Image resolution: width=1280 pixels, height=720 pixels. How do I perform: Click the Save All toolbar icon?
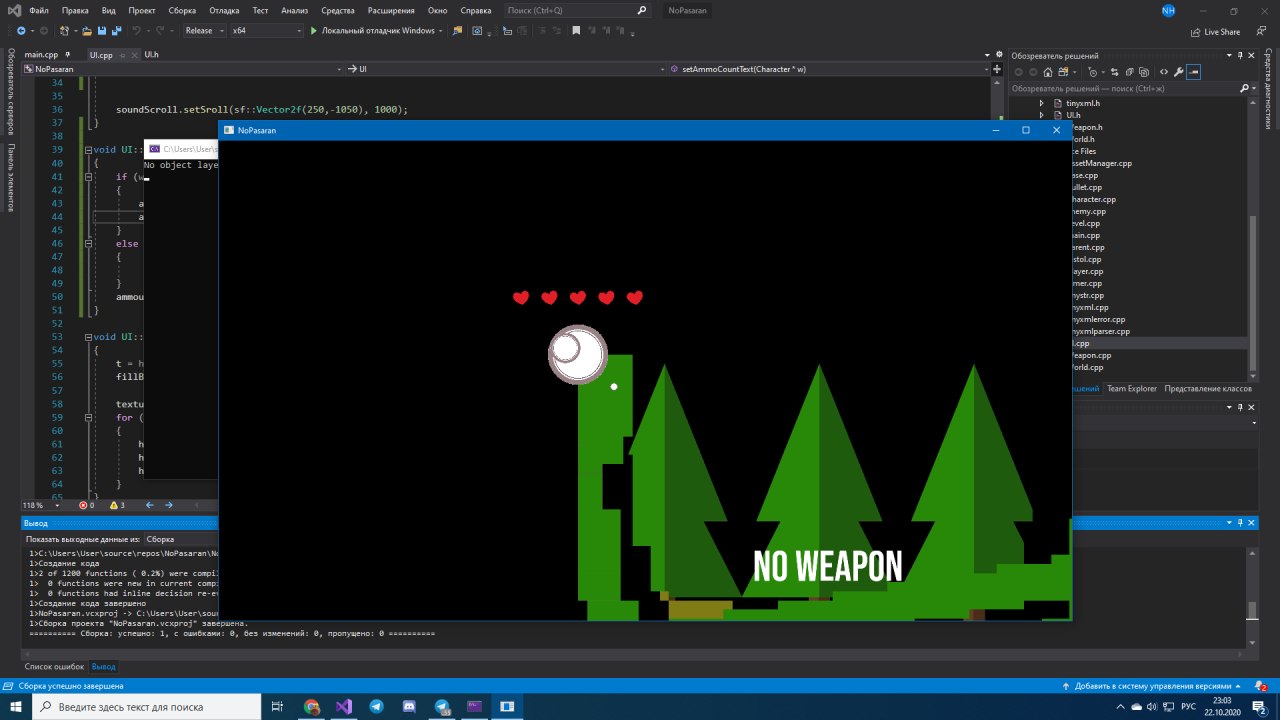[x=117, y=31]
